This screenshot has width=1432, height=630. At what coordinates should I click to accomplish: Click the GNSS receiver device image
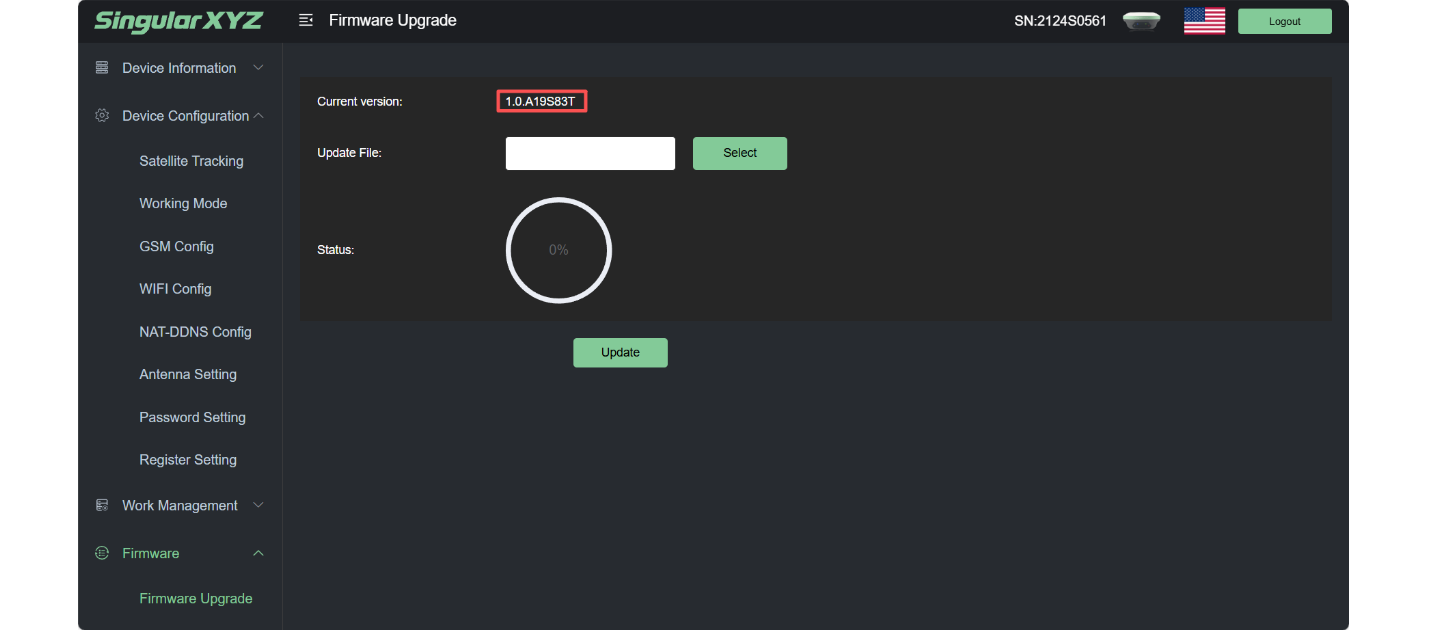coord(1141,21)
